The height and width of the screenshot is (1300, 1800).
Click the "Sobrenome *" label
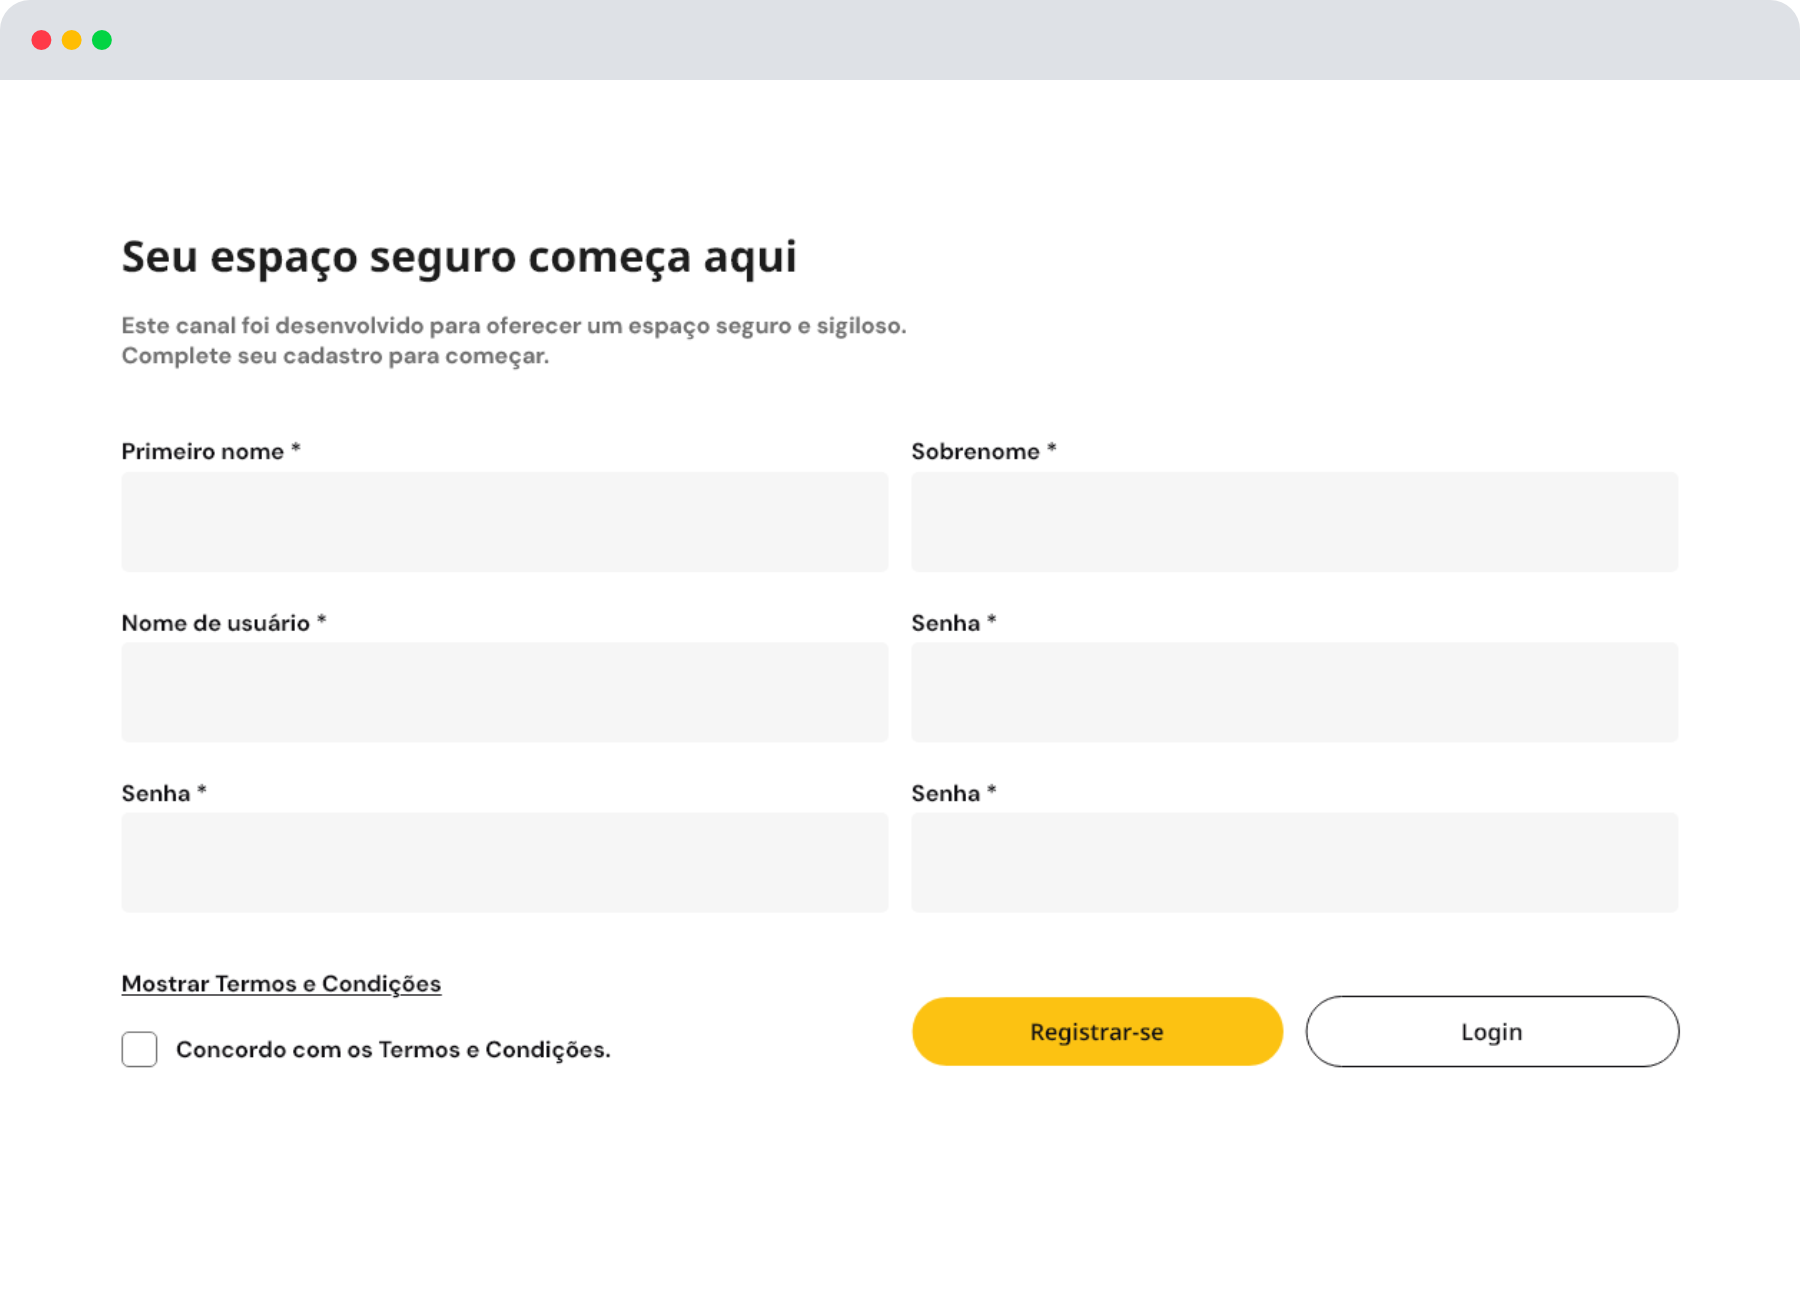tap(983, 451)
